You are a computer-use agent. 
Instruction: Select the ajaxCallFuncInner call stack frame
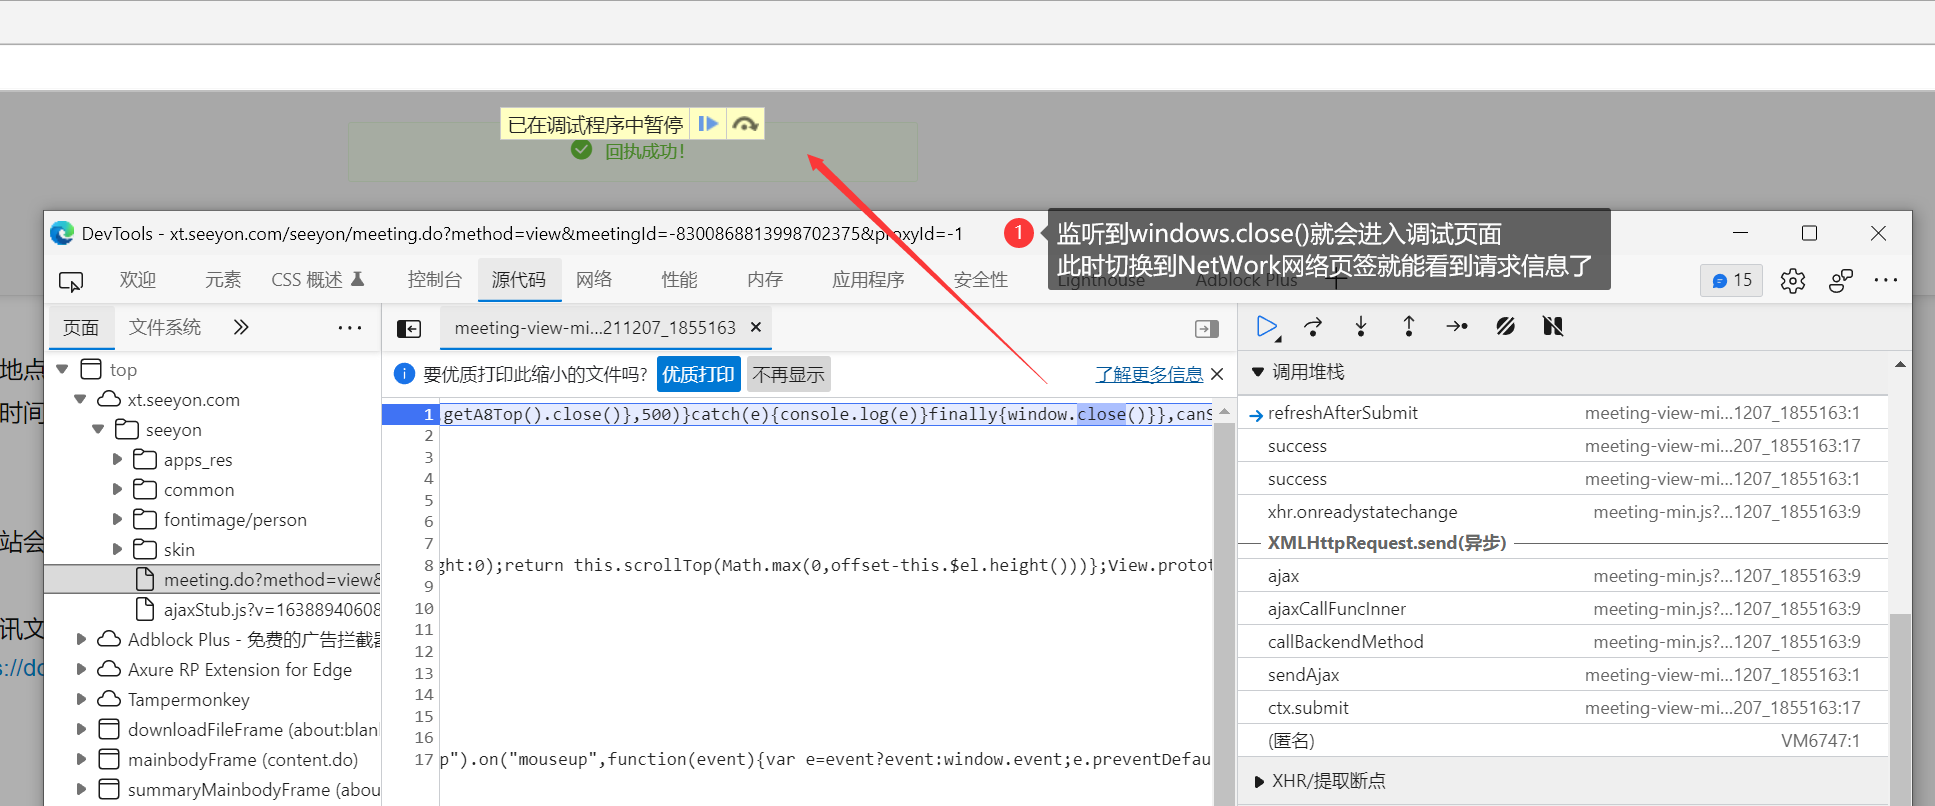point(1336,609)
